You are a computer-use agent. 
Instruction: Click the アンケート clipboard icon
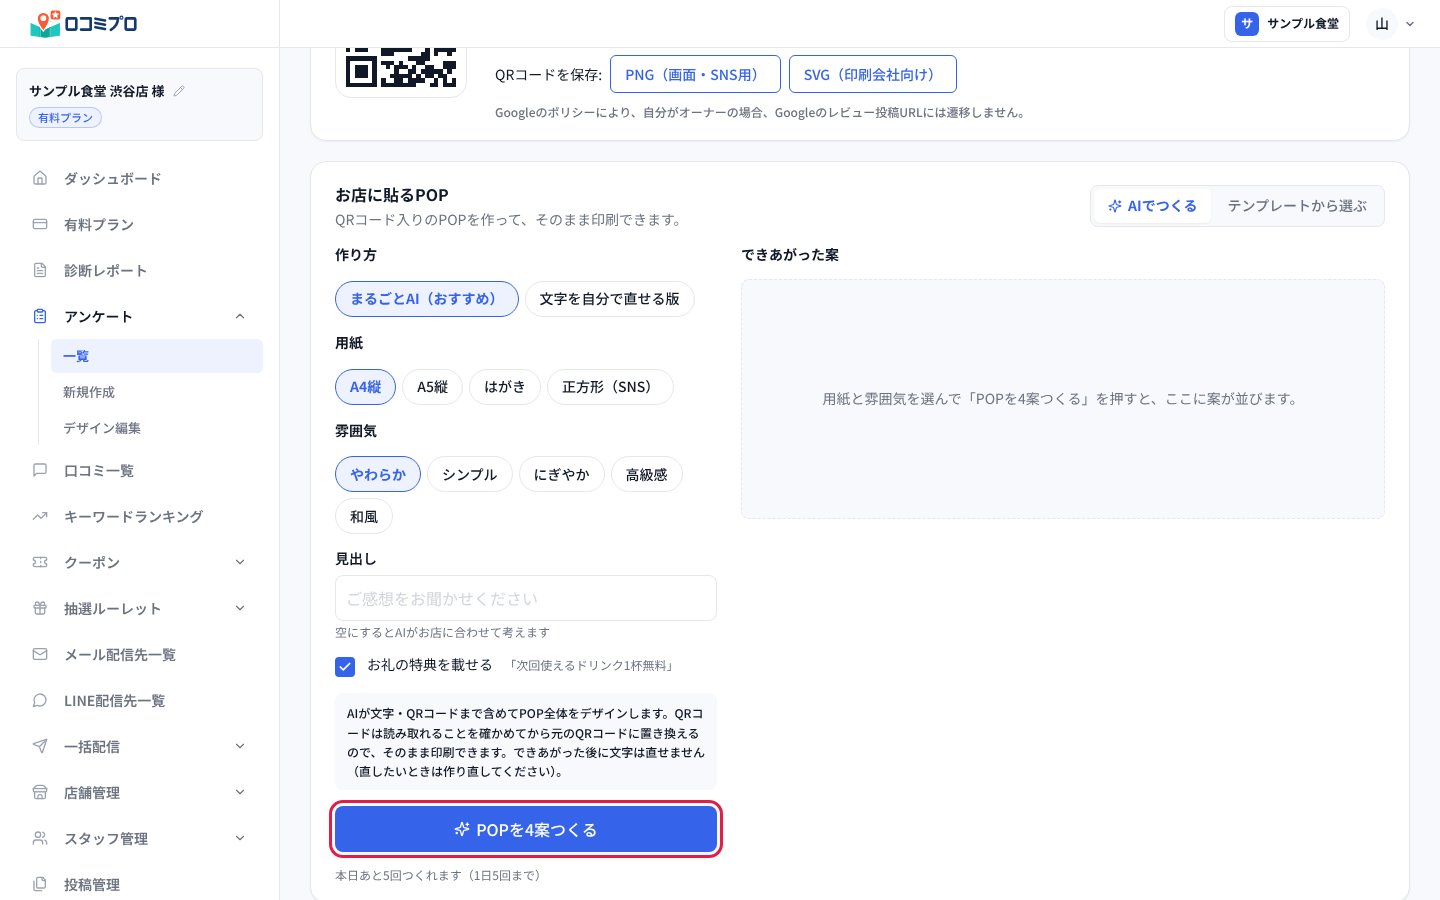point(40,316)
